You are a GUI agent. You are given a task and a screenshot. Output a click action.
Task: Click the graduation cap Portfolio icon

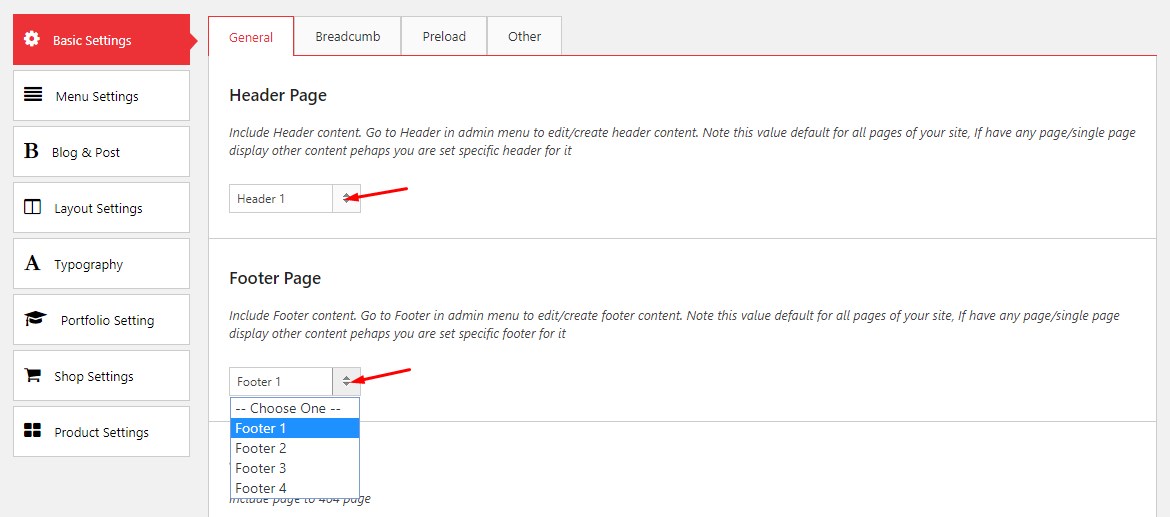pyautogui.click(x=36, y=320)
